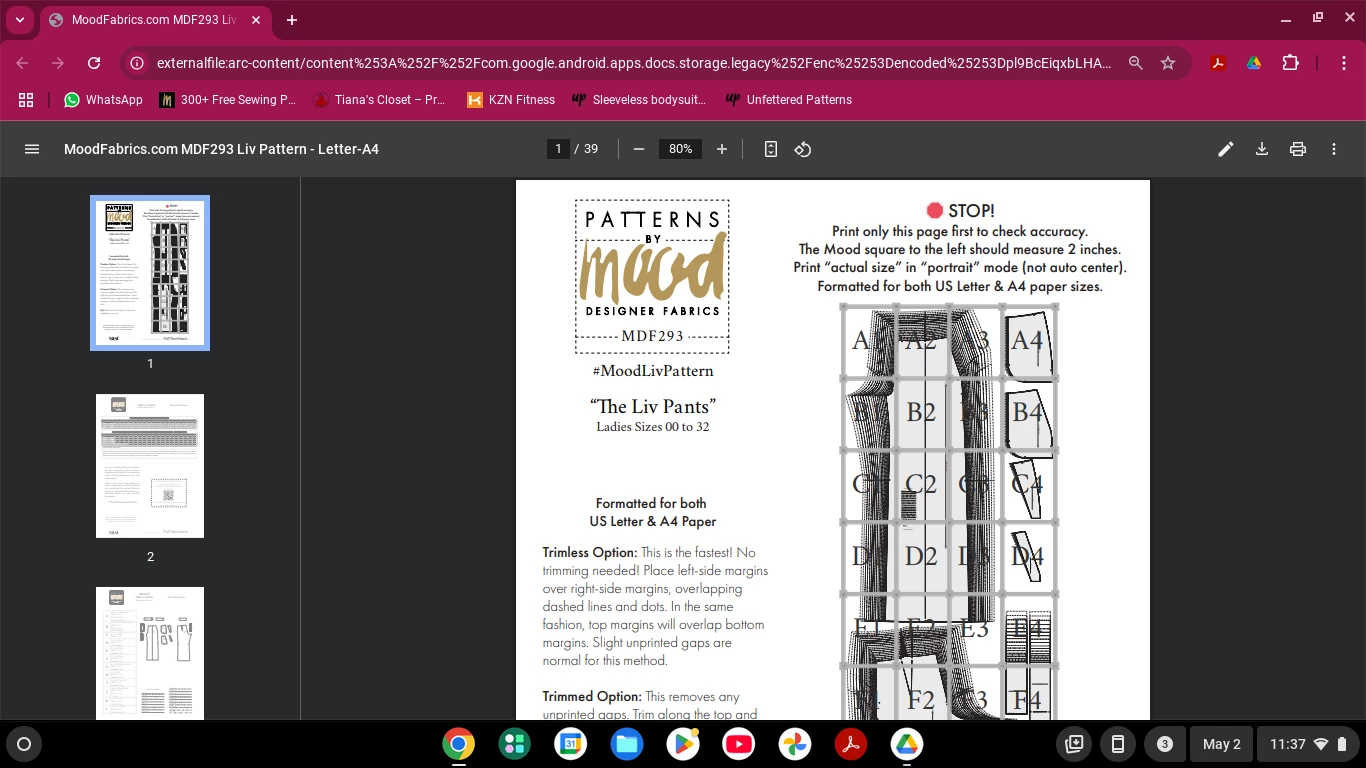The image size is (1366, 768).
Task: Select page 3 thumbnail
Action: [x=150, y=653]
